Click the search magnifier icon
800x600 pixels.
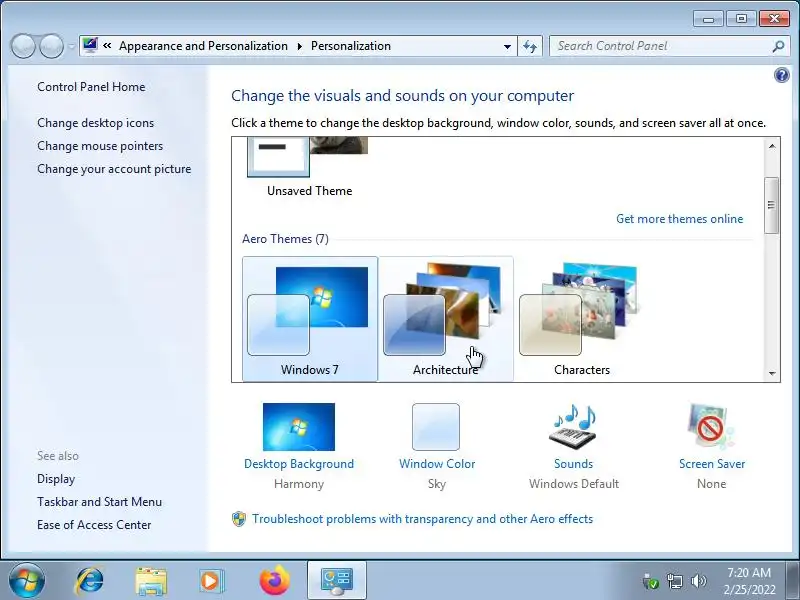(x=778, y=46)
